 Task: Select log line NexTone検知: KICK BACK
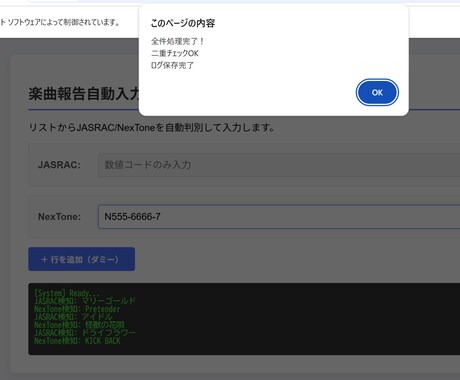point(77,341)
